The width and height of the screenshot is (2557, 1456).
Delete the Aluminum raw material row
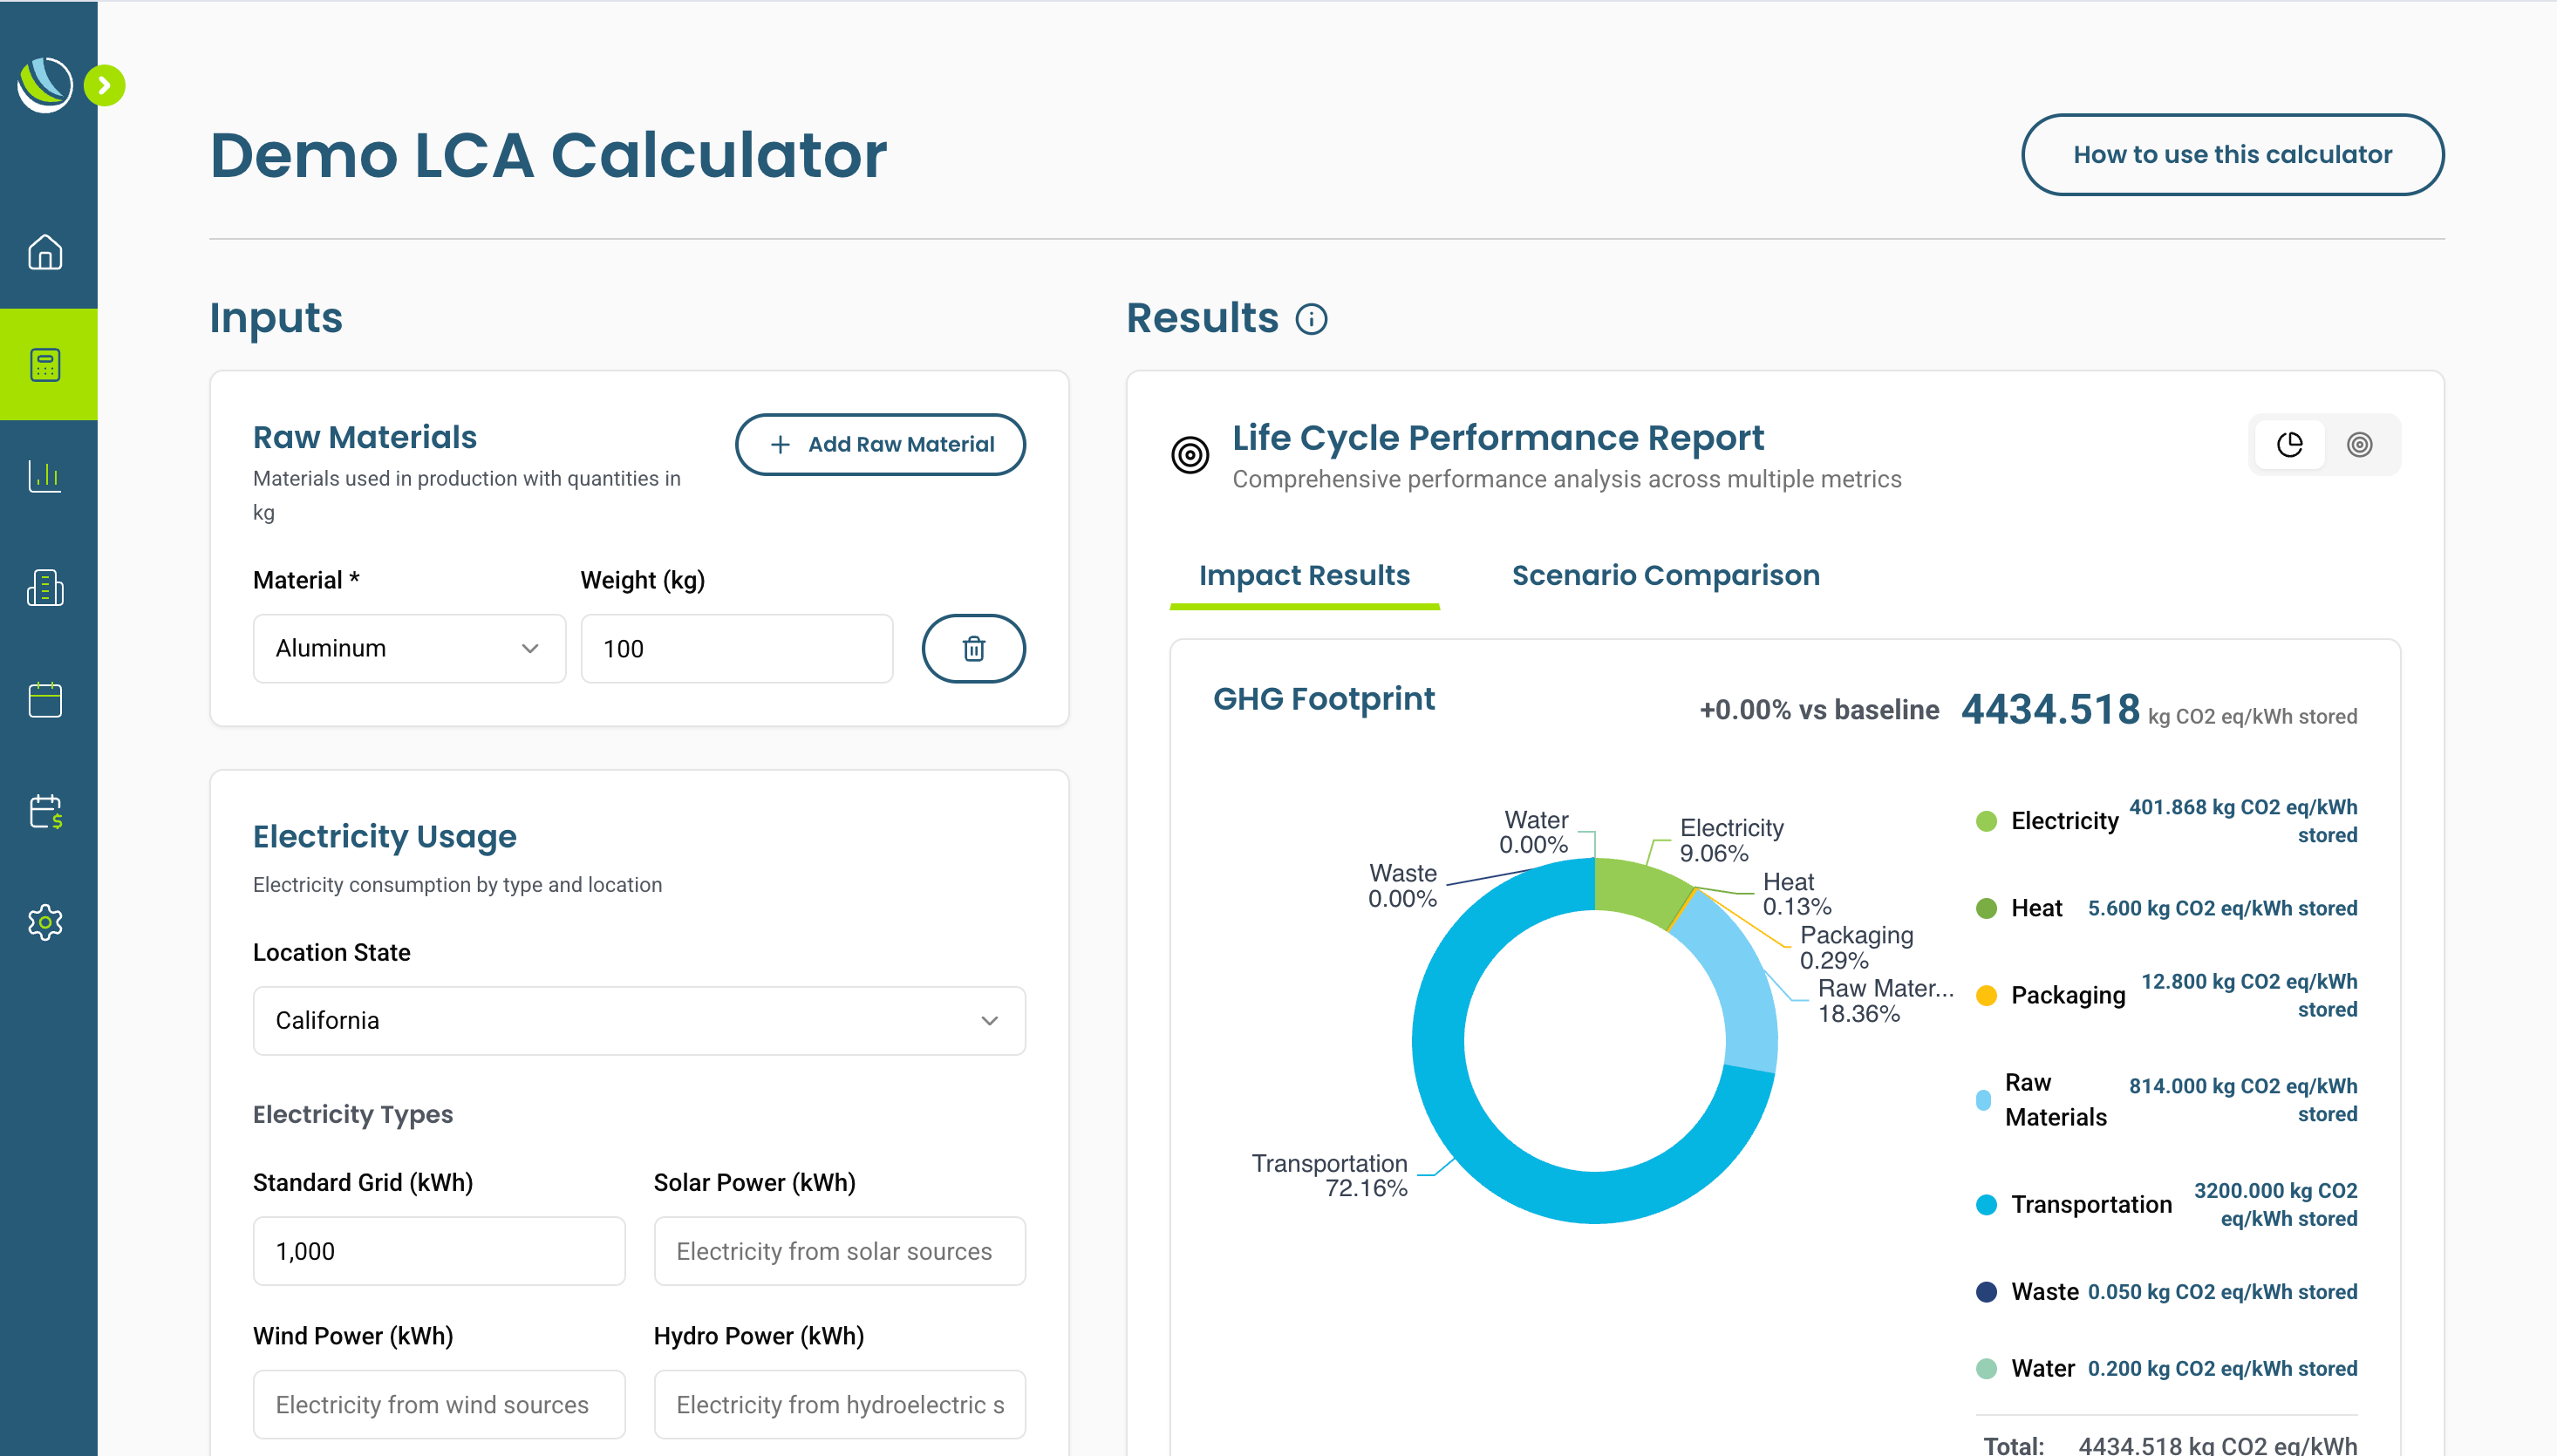[972, 649]
